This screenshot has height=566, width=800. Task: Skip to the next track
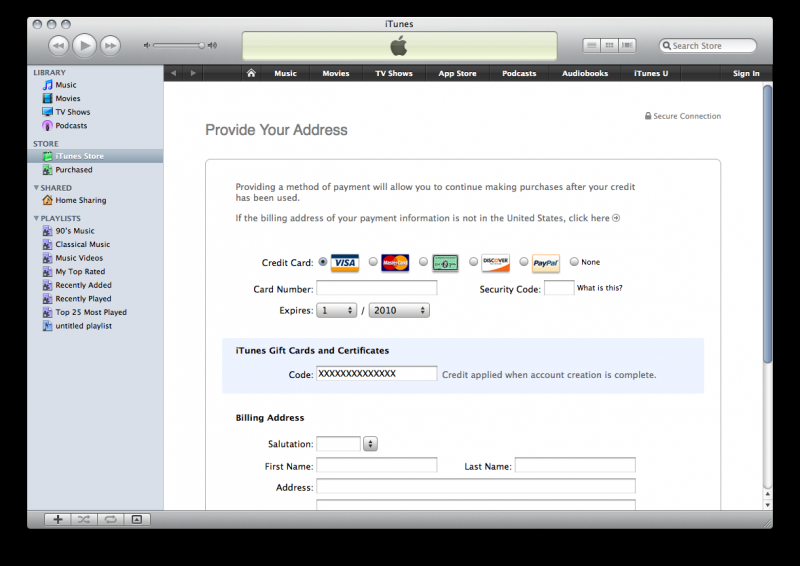pos(110,45)
